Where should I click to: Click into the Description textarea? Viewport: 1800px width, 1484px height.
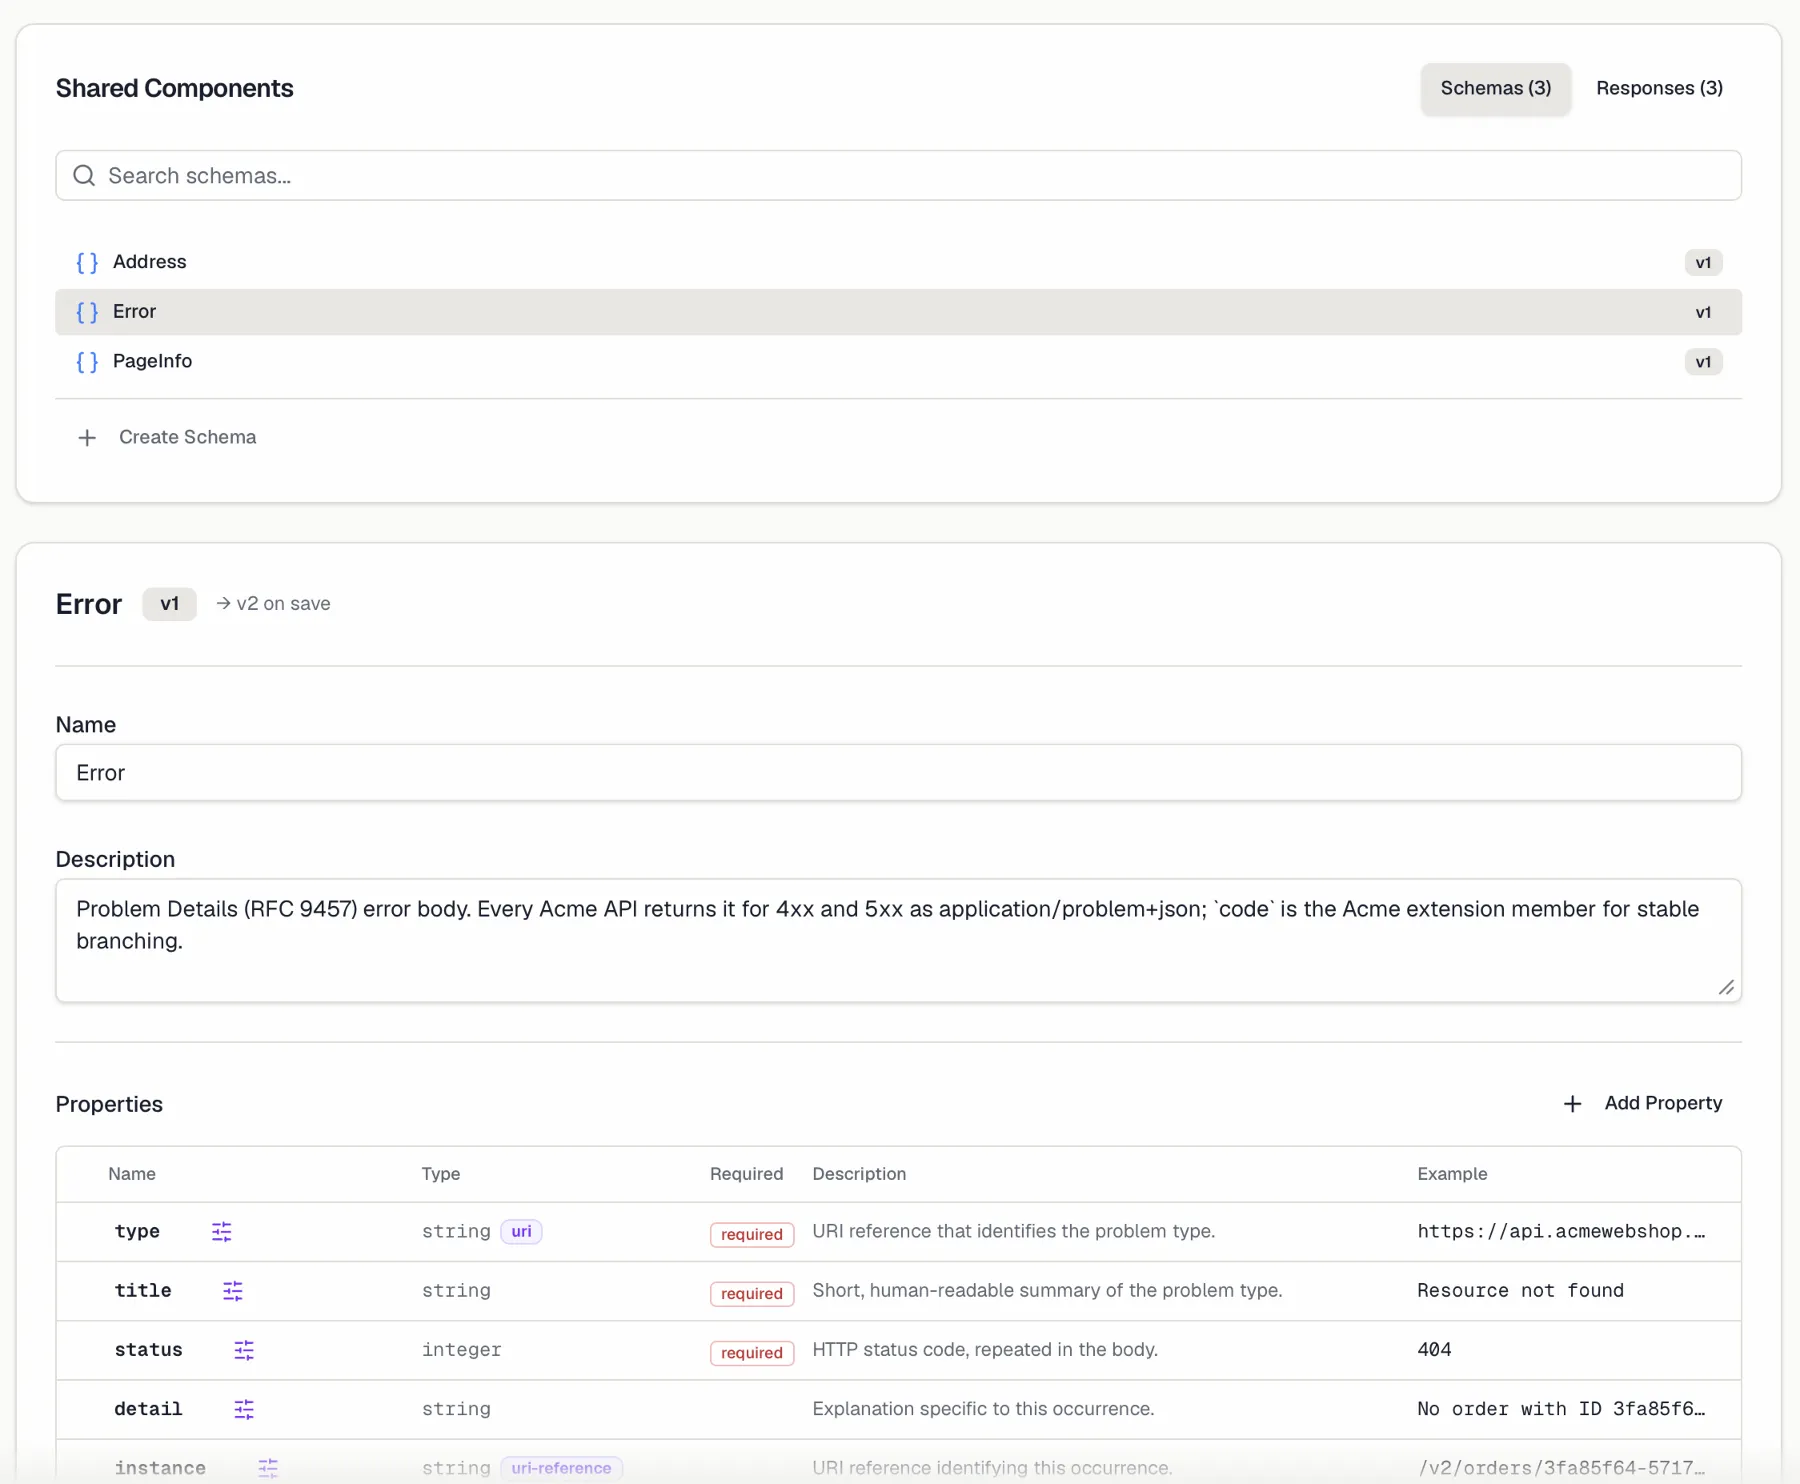[898, 941]
